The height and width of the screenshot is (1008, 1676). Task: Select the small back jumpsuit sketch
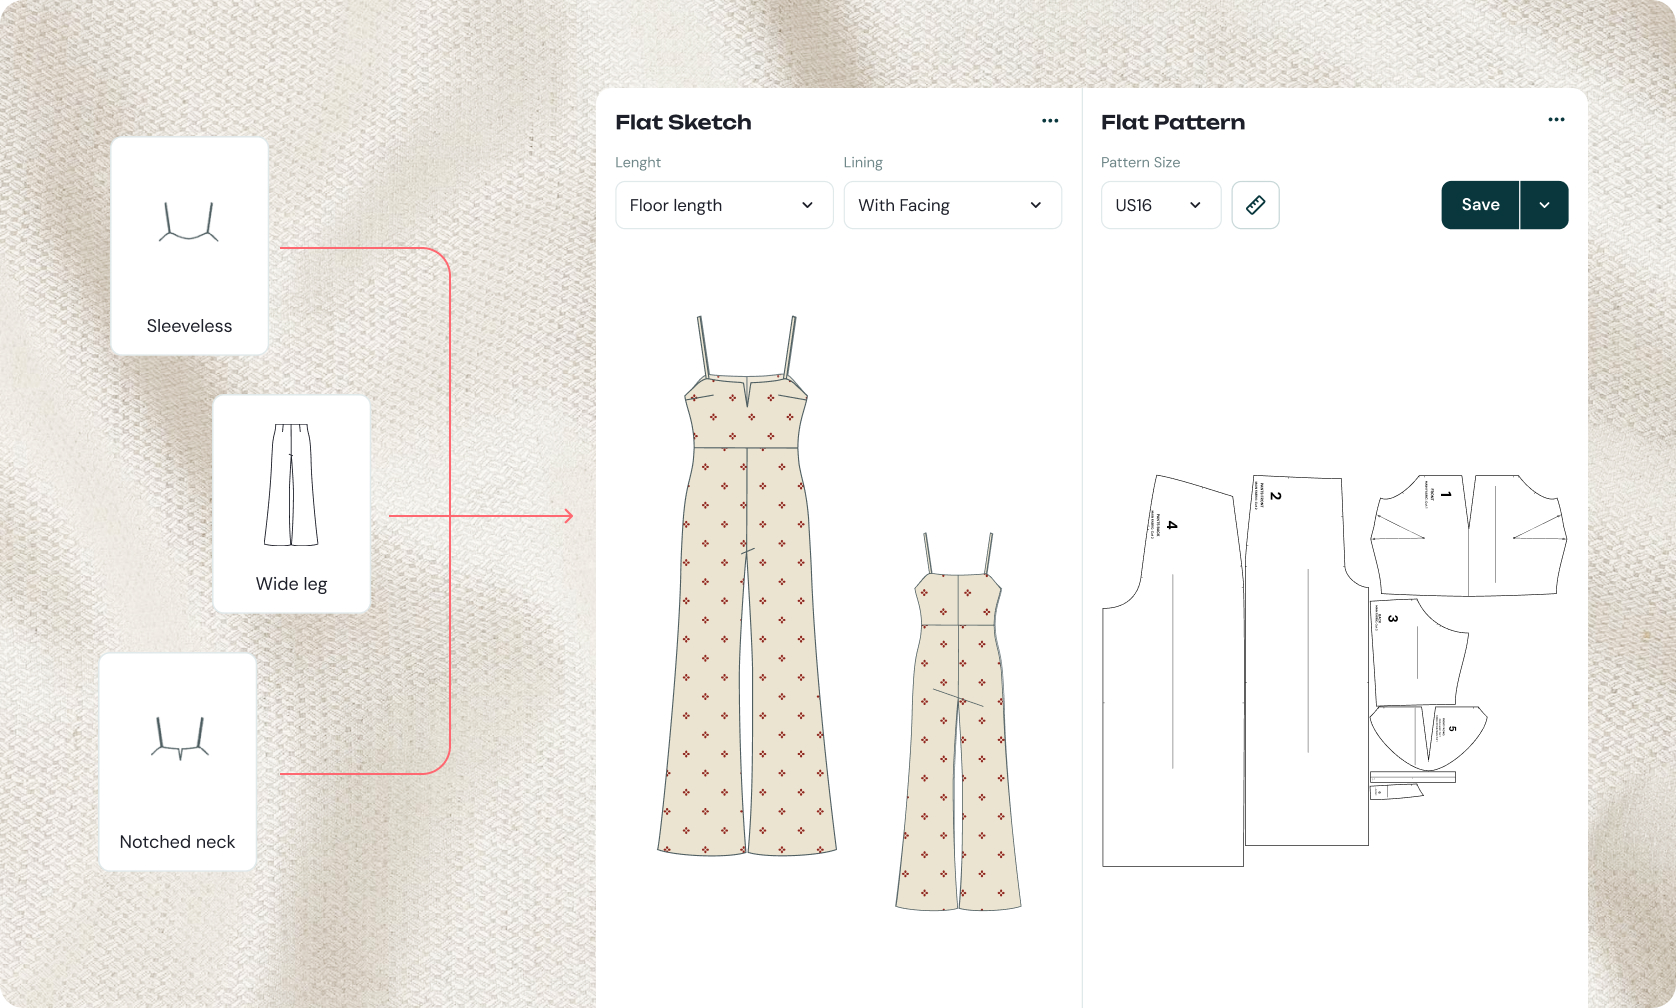coord(958,722)
